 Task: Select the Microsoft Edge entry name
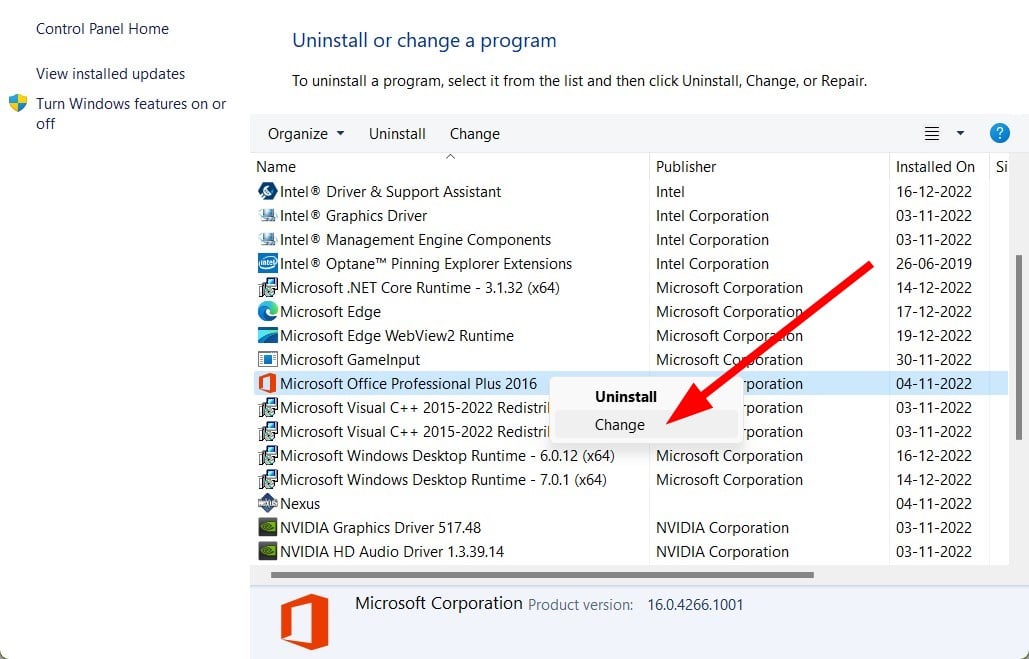330,312
